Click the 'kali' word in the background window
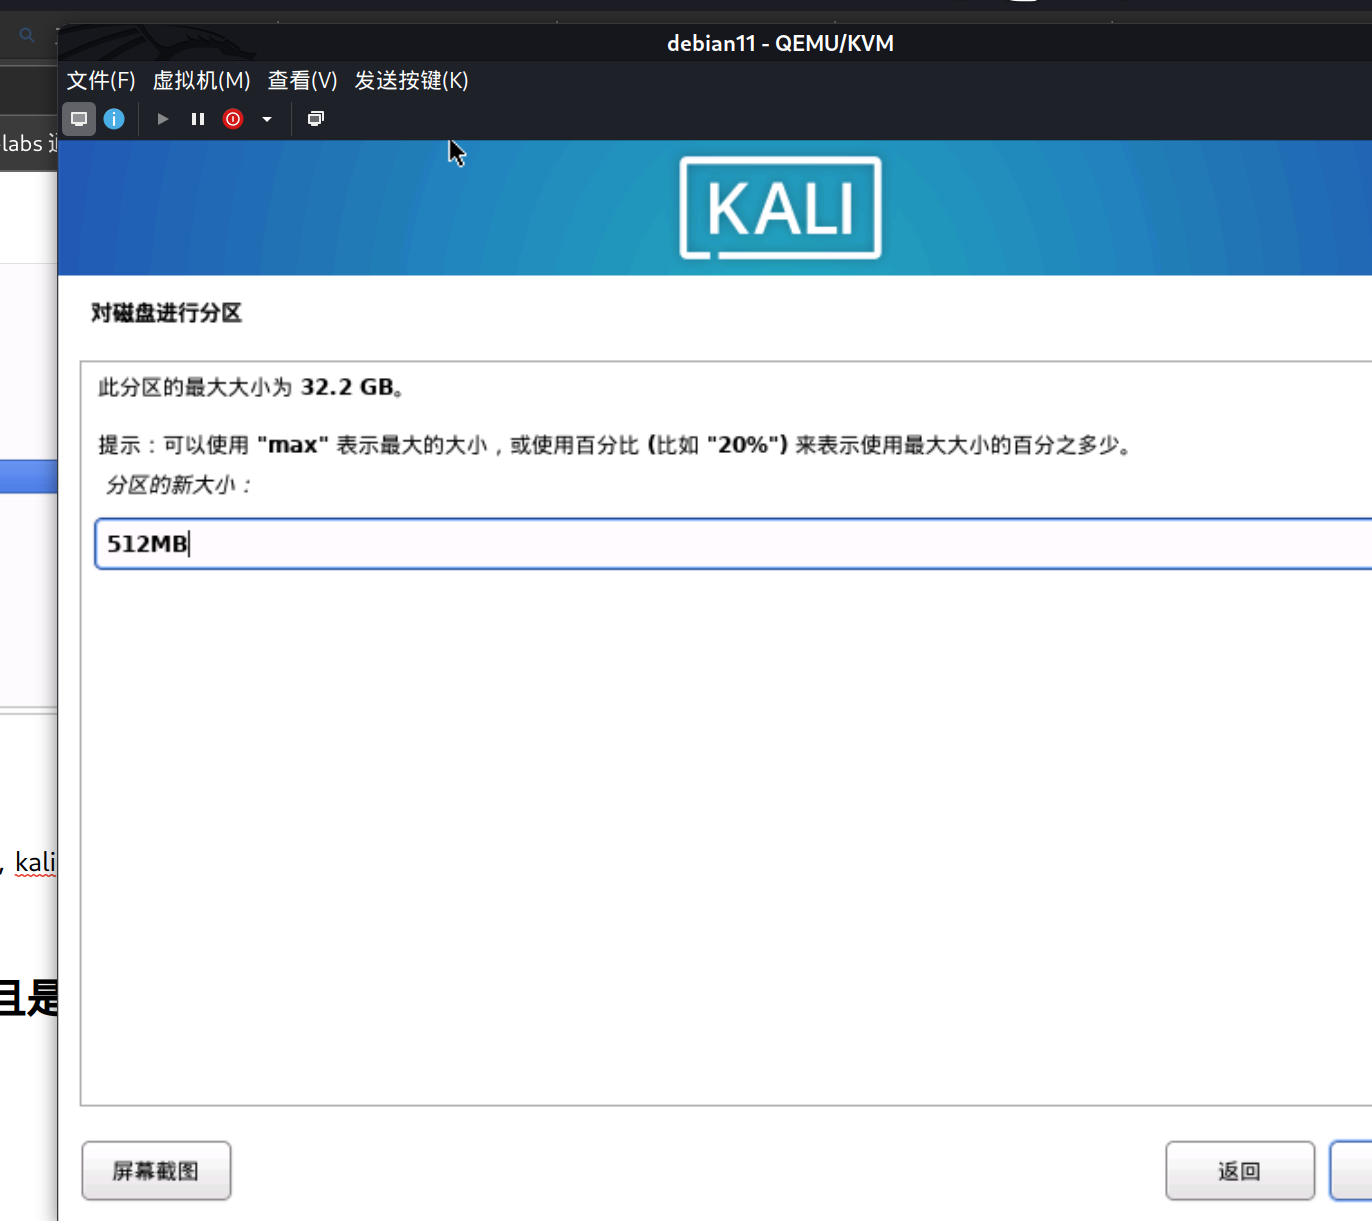The image size is (1372, 1221). [35, 862]
